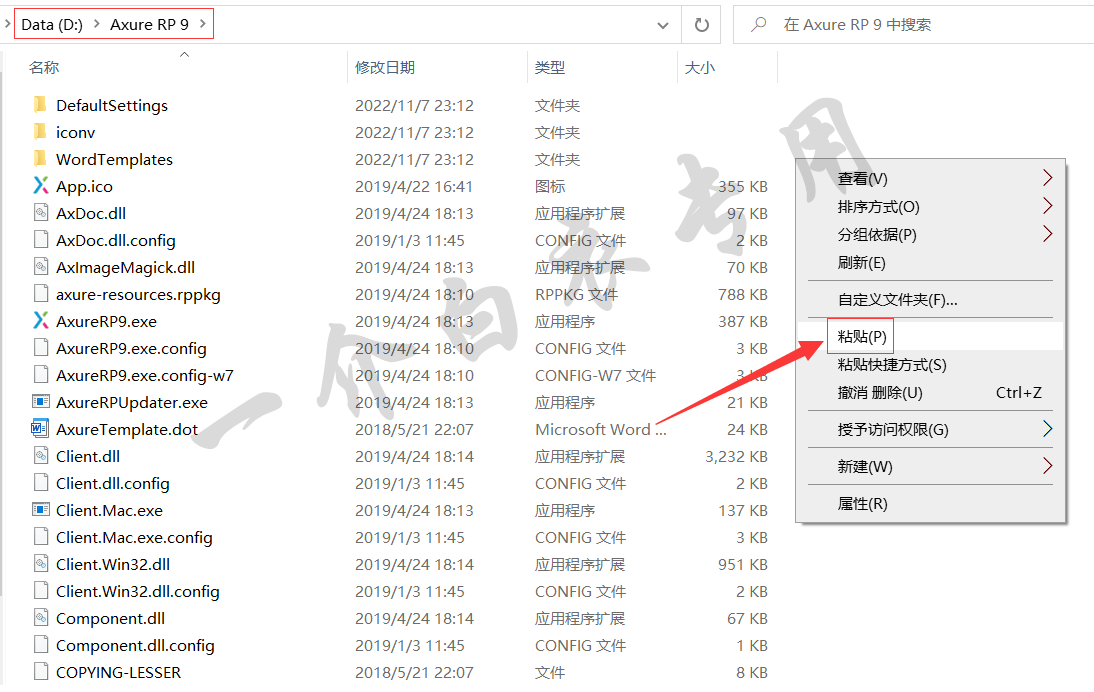Click the AxureRPUpdater.exe icon
The image size is (1094, 692).
40,402
